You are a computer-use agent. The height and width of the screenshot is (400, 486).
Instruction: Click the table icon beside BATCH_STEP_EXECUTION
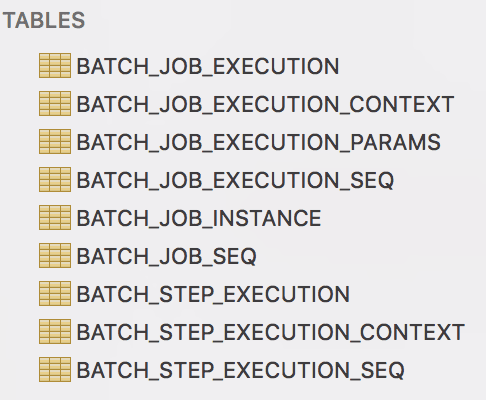[x=55, y=293]
